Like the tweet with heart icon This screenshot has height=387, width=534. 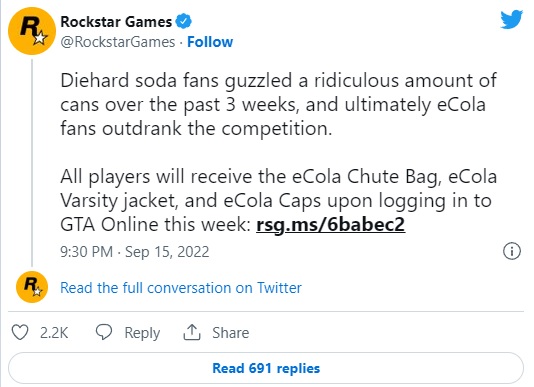point(20,332)
